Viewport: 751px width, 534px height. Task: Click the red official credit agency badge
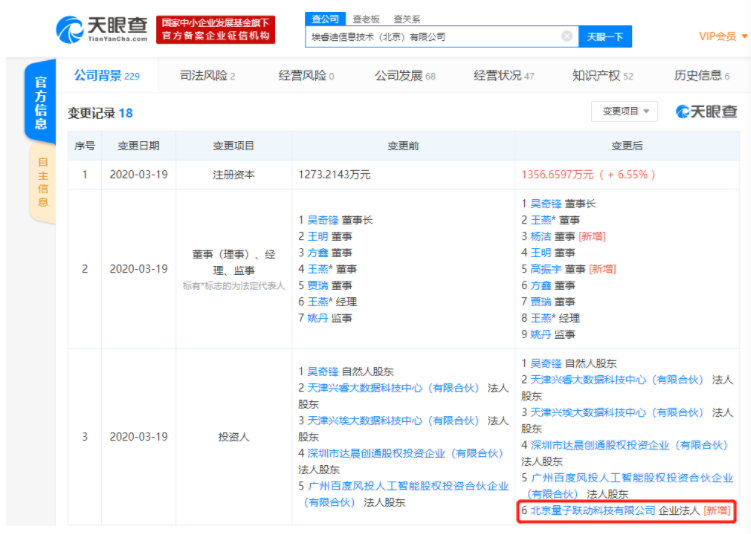[215, 29]
